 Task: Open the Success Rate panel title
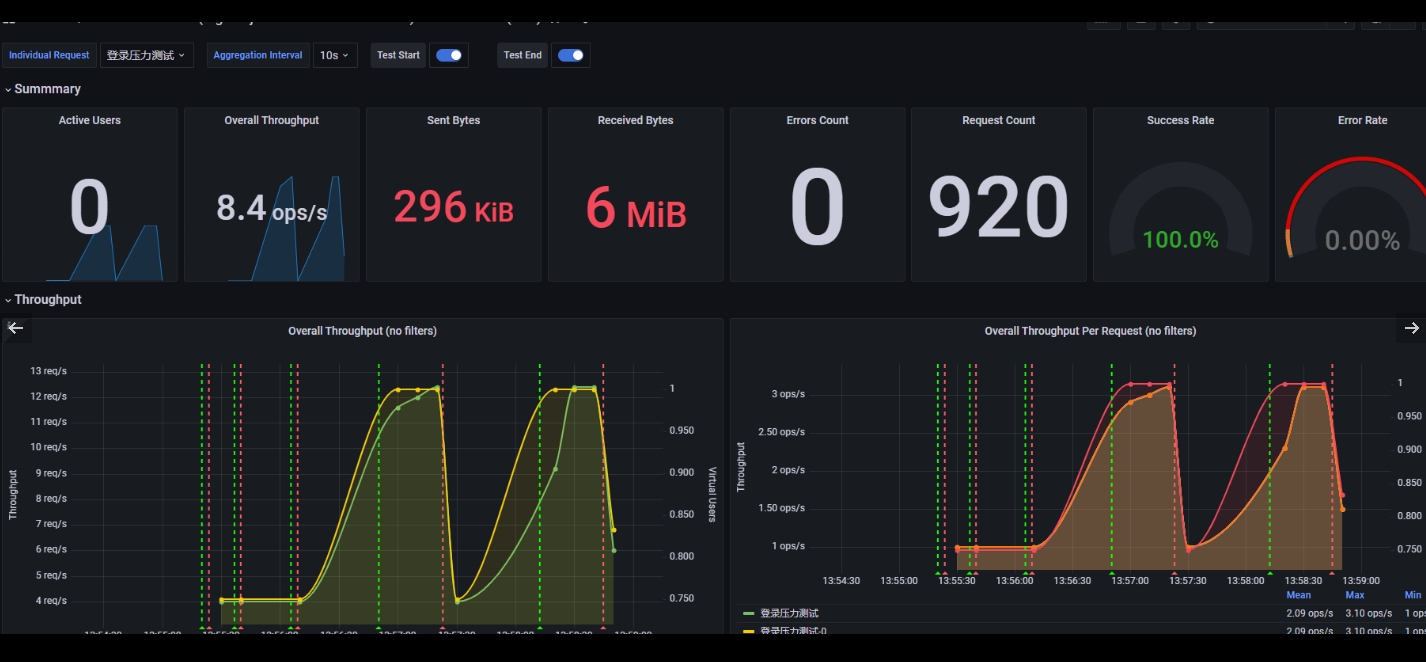1181,120
